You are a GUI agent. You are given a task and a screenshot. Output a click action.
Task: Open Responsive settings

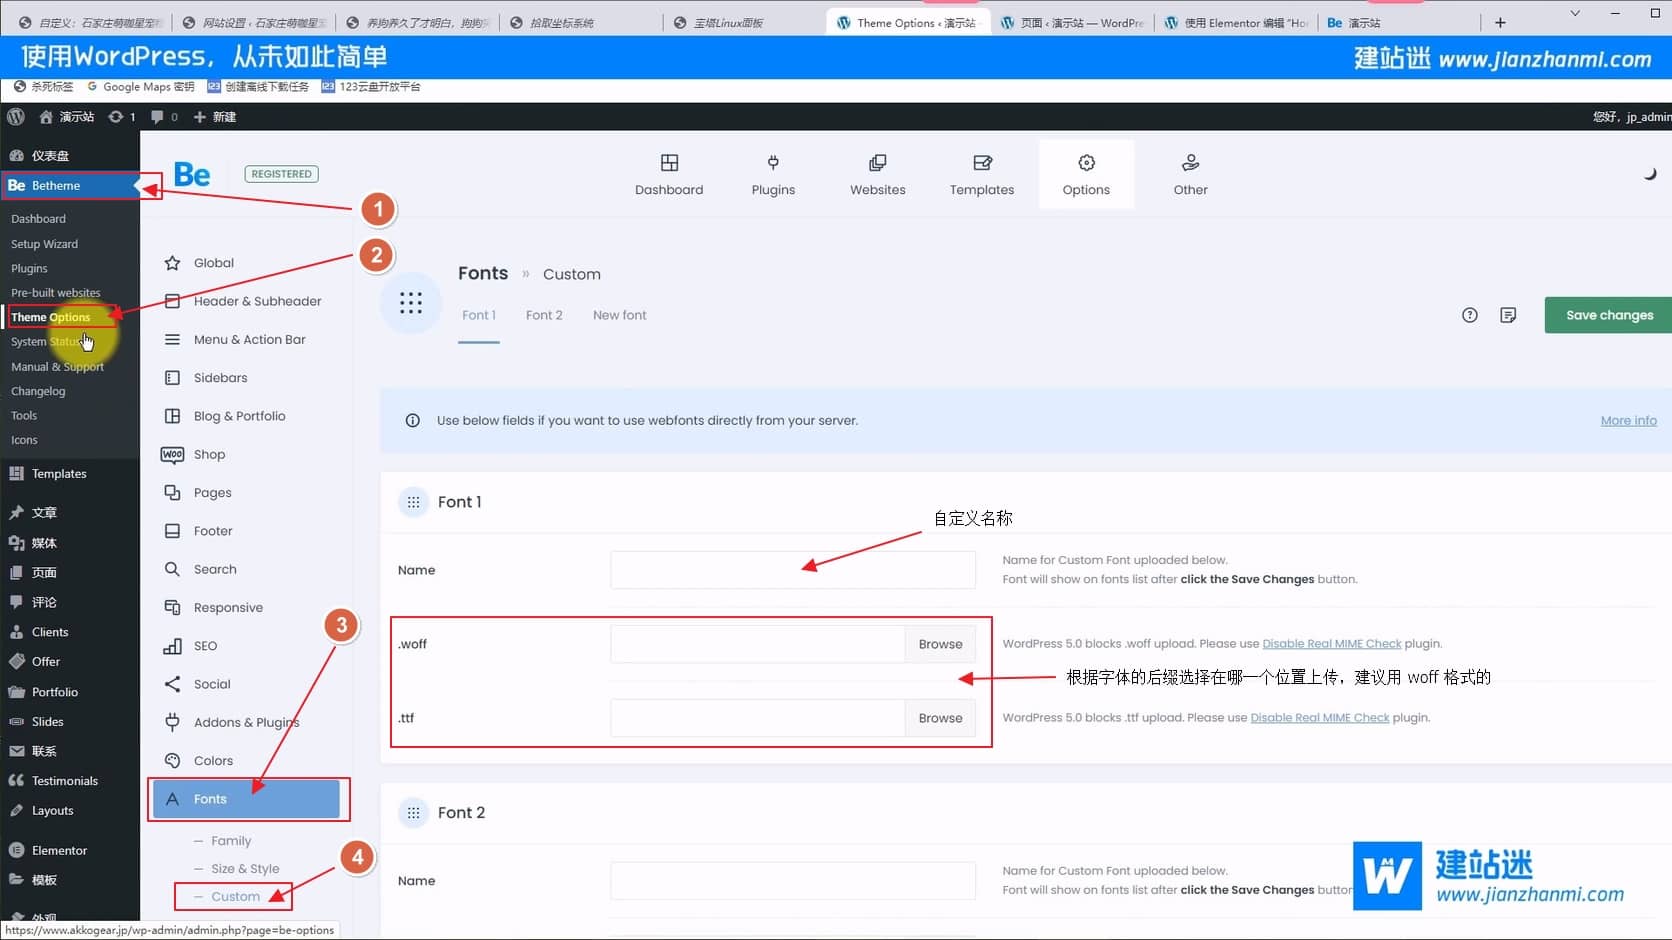(x=228, y=607)
